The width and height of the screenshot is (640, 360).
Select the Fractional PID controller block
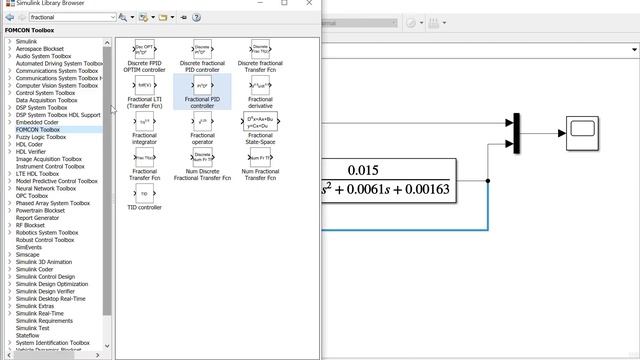coord(202,91)
